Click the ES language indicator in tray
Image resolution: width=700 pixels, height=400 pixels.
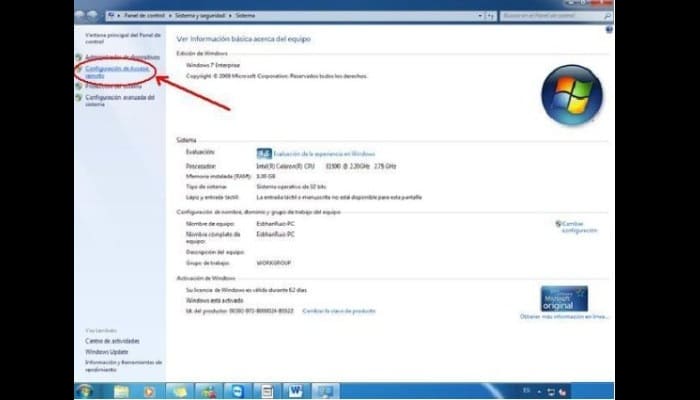coord(526,391)
